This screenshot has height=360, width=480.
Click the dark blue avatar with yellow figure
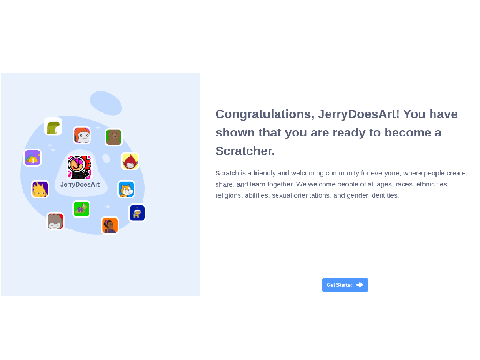(137, 213)
